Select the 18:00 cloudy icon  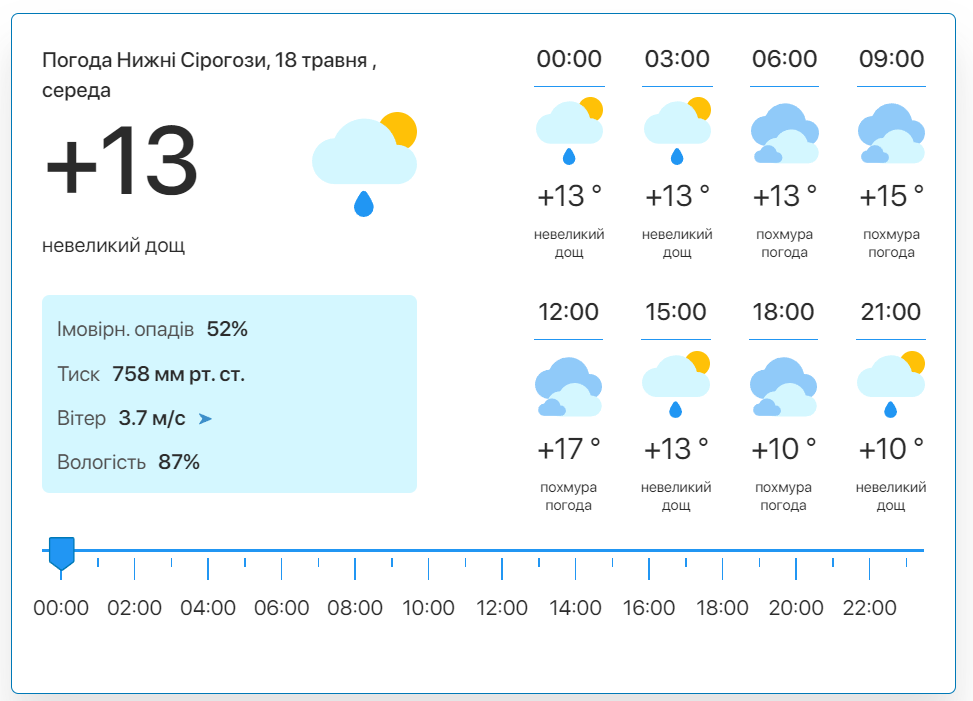click(x=783, y=386)
